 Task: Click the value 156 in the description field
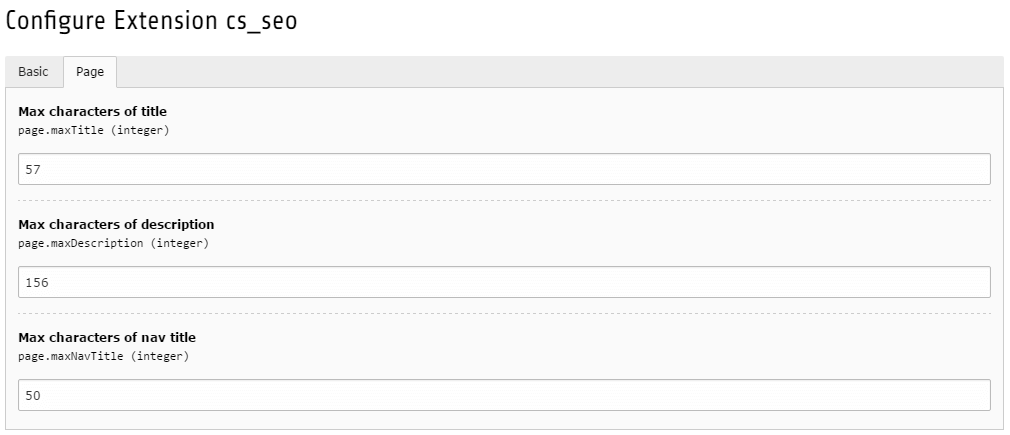click(37, 282)
